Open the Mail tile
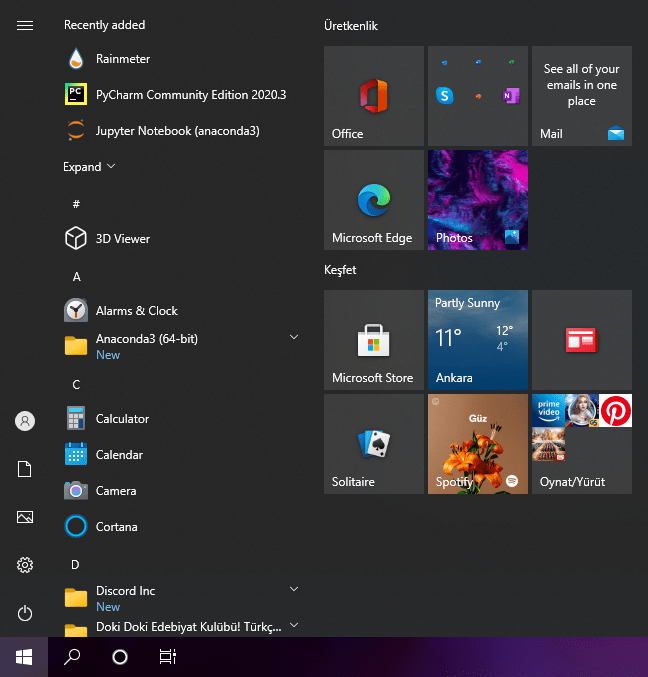 pos(582,96)
